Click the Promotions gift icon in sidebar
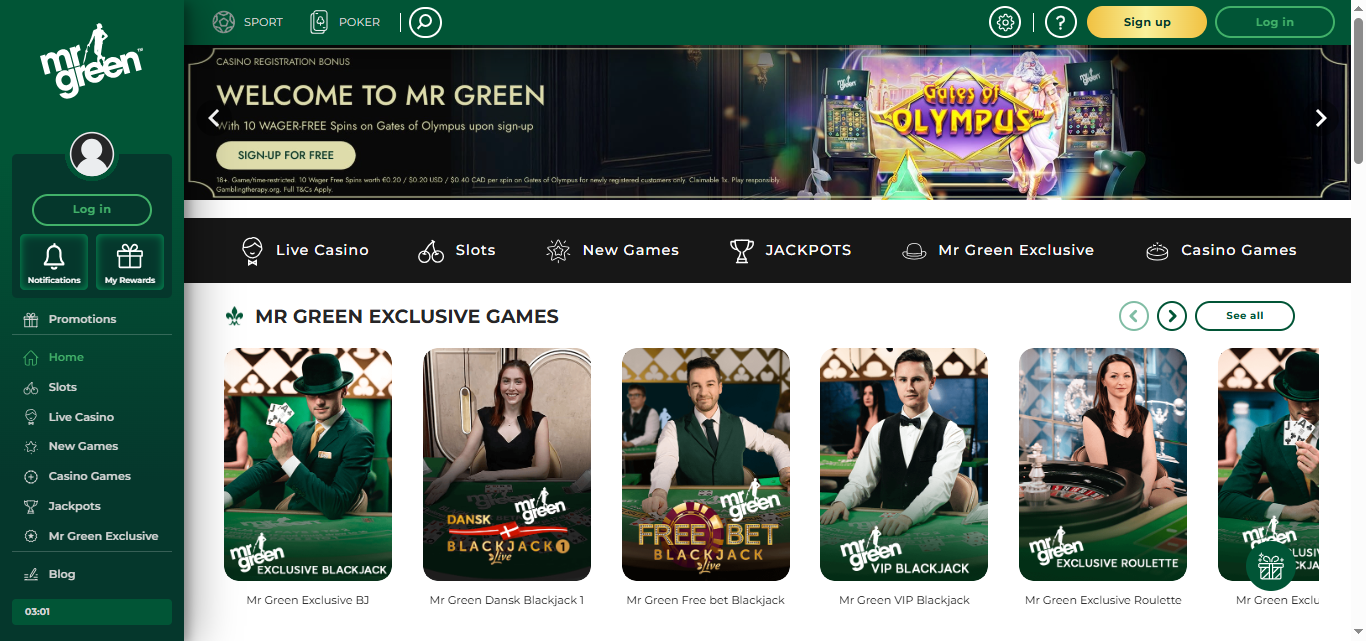Screen dimensions: 1366x641 (x=30, y=319)
